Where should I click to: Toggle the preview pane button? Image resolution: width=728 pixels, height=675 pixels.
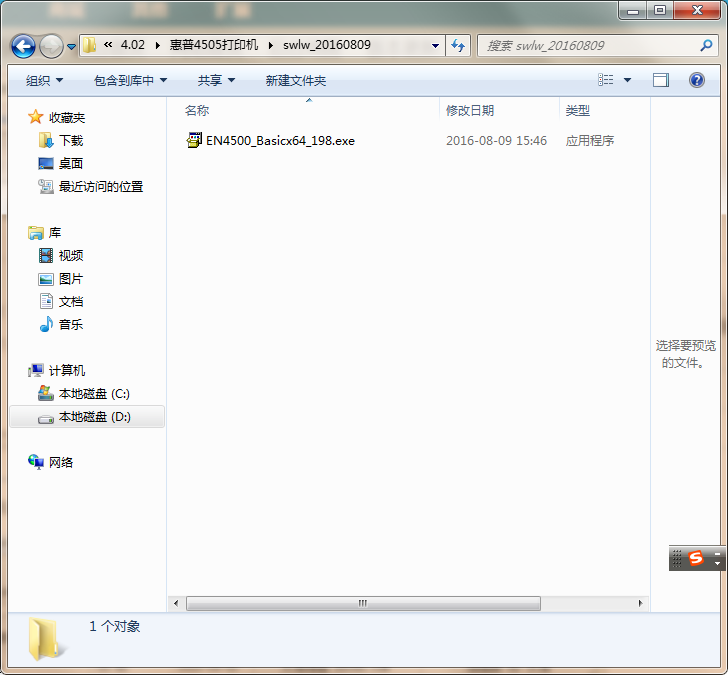(x=661, y=80)
